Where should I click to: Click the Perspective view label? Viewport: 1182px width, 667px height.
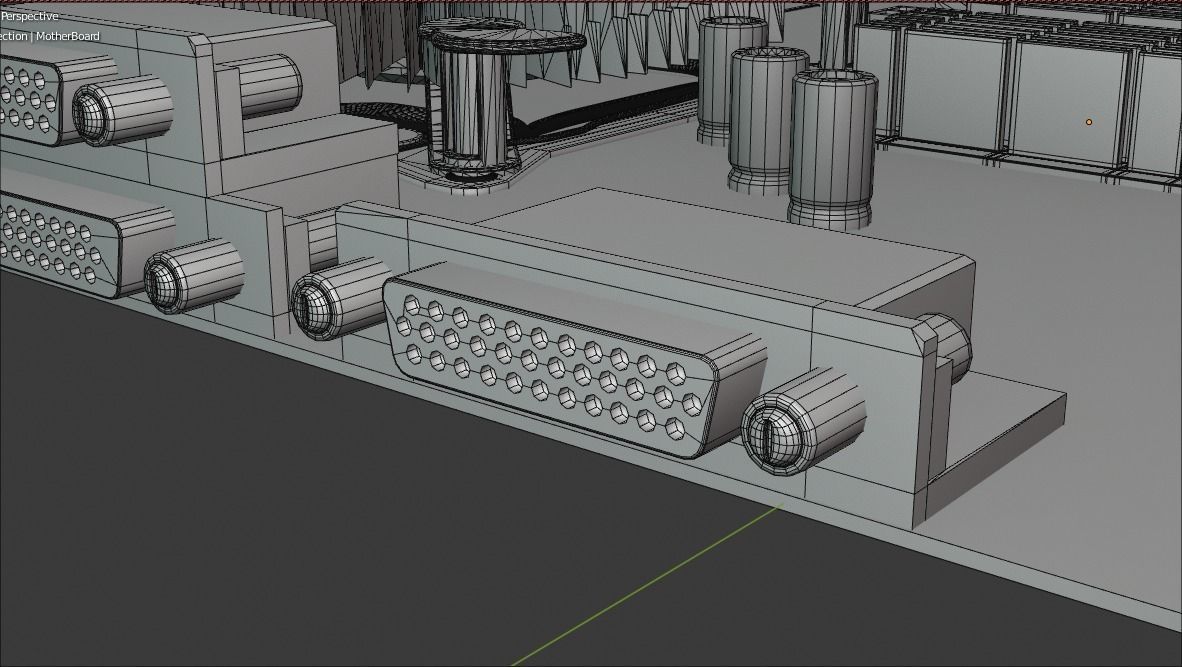(x=29, y=16)
